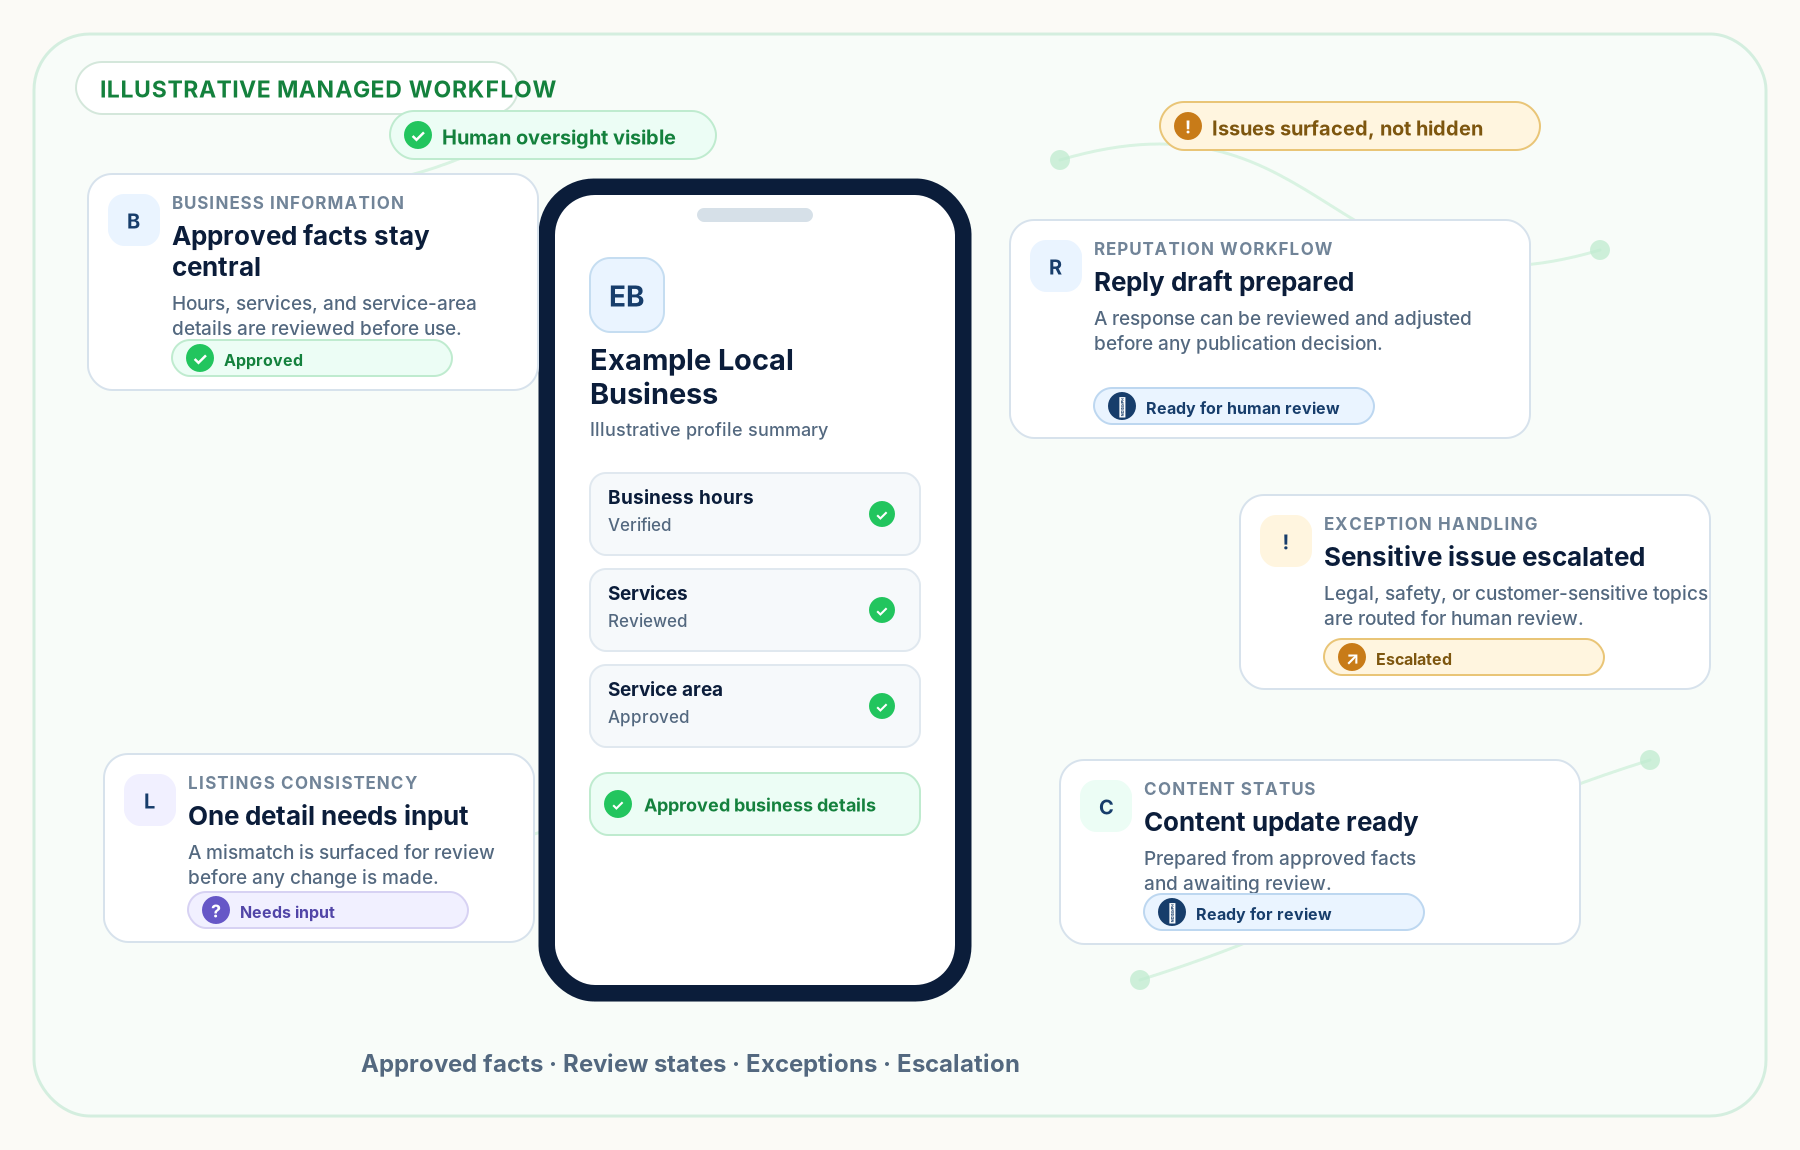Select the Issues surfaced, not hidden badge

click(1350, 127)
